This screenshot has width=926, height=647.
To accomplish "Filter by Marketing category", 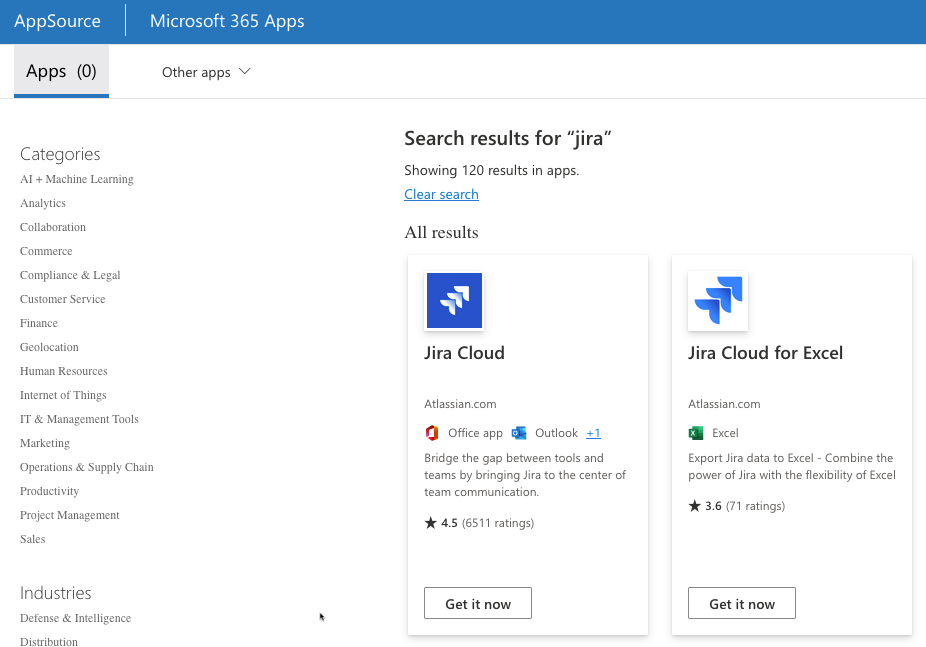I will pos(45,443).
